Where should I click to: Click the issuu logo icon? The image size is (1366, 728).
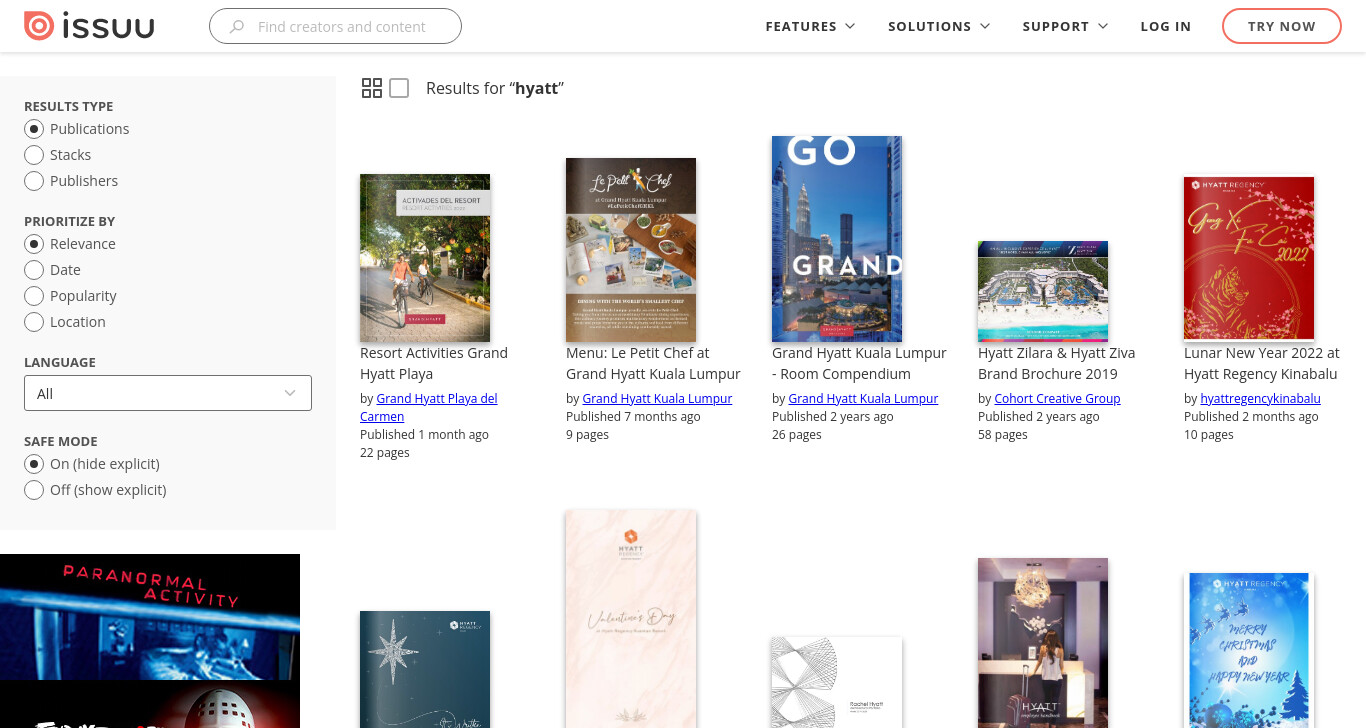pos(39,26)
